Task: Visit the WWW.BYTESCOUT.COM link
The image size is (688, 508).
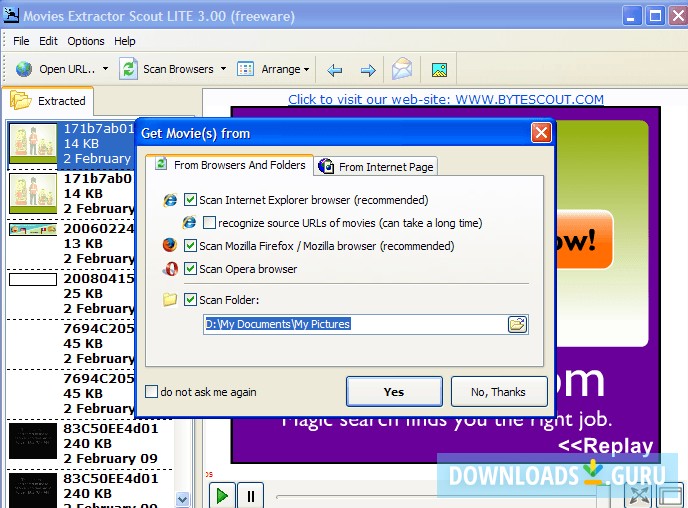Action: (446, 100)
